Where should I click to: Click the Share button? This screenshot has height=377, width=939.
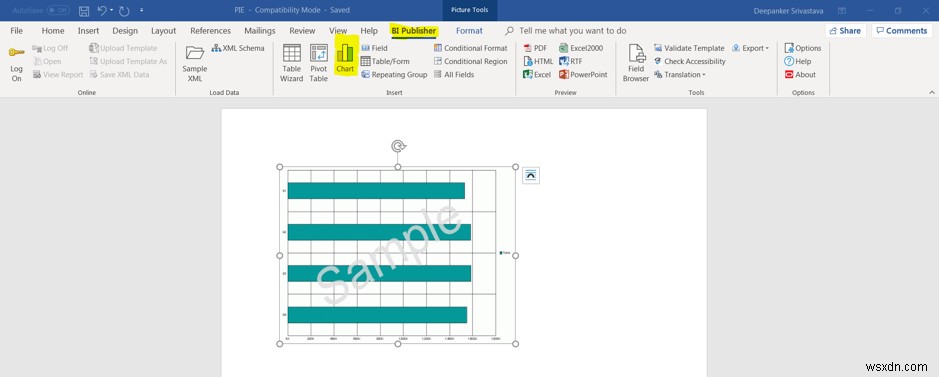coord(845,31)
